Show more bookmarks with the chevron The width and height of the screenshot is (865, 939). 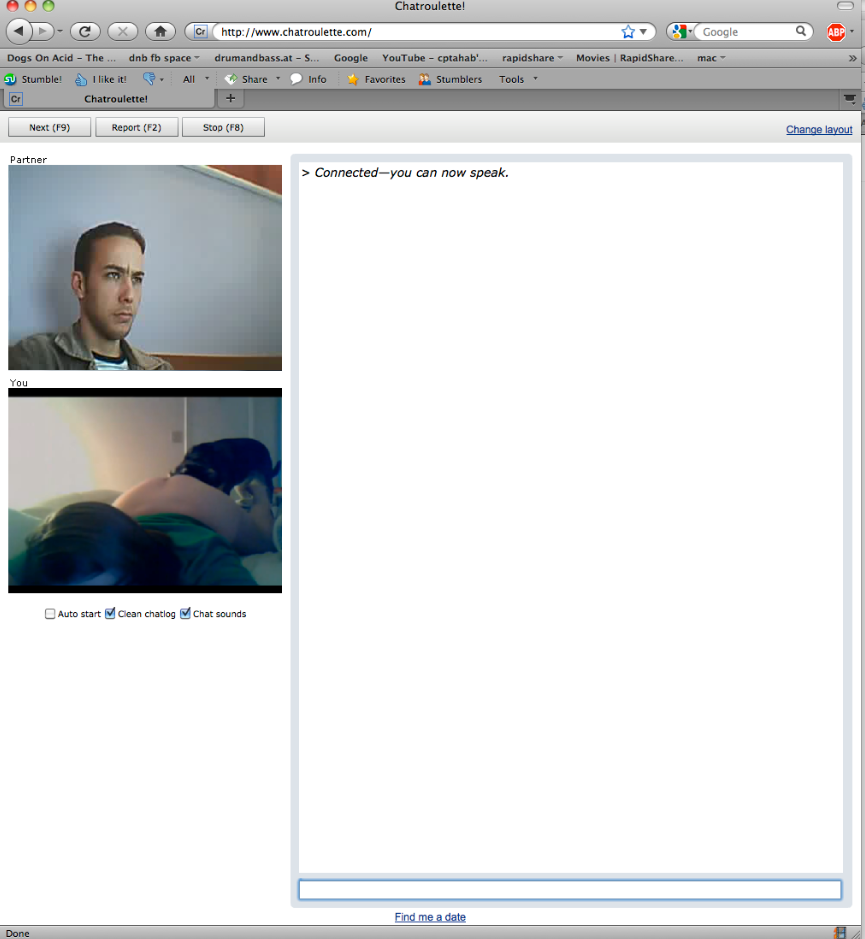[x=852, y=58]
